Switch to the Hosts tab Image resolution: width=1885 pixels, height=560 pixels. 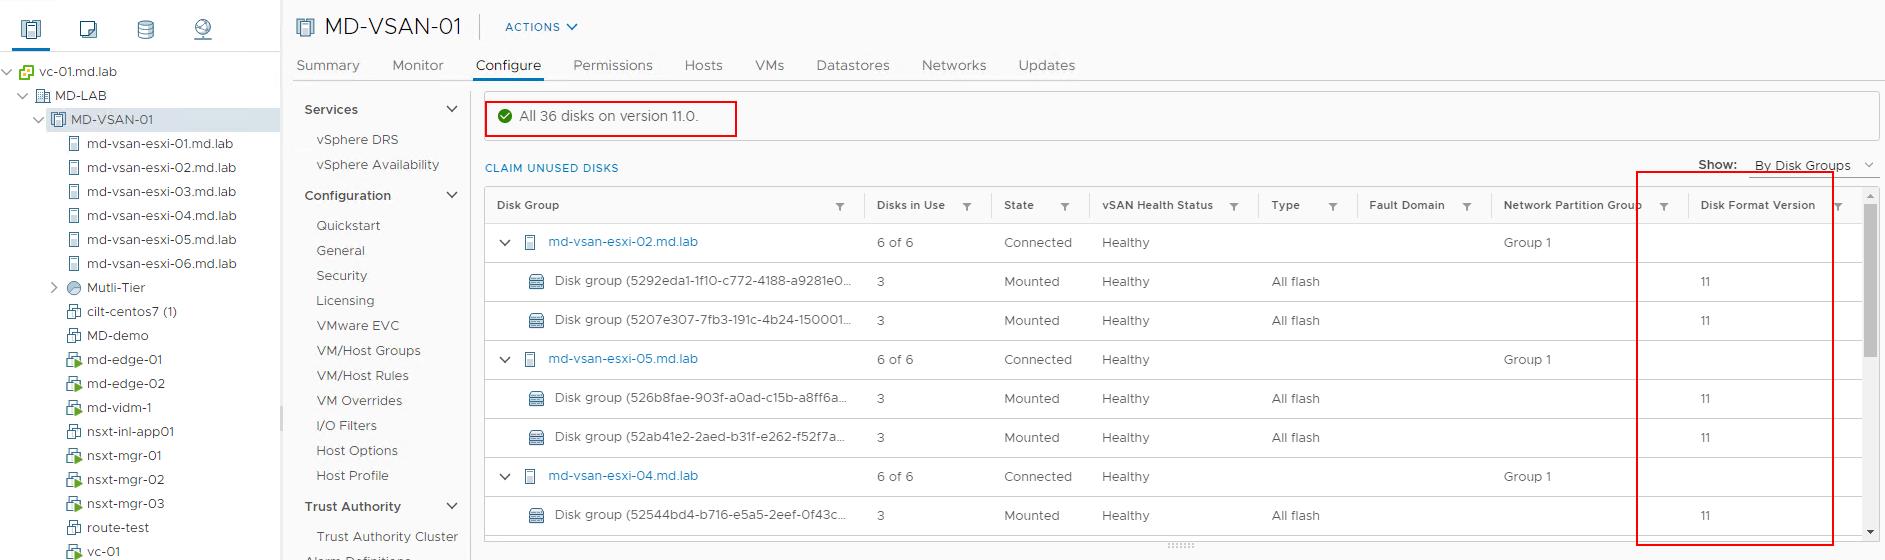click(704, 65)
